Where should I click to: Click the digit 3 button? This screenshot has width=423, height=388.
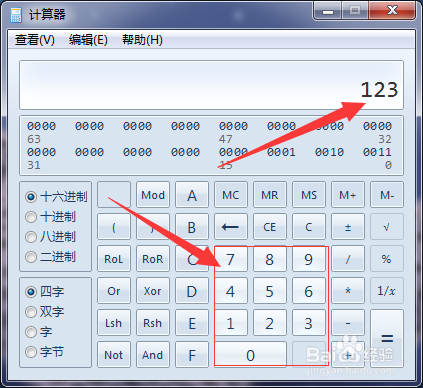coord(309,323)
